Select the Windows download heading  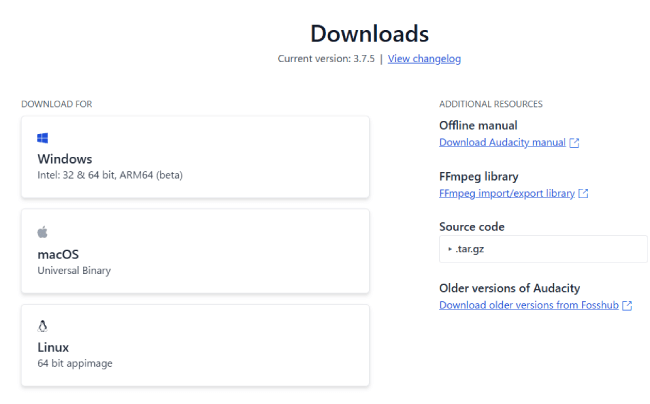tap(65, 159)
